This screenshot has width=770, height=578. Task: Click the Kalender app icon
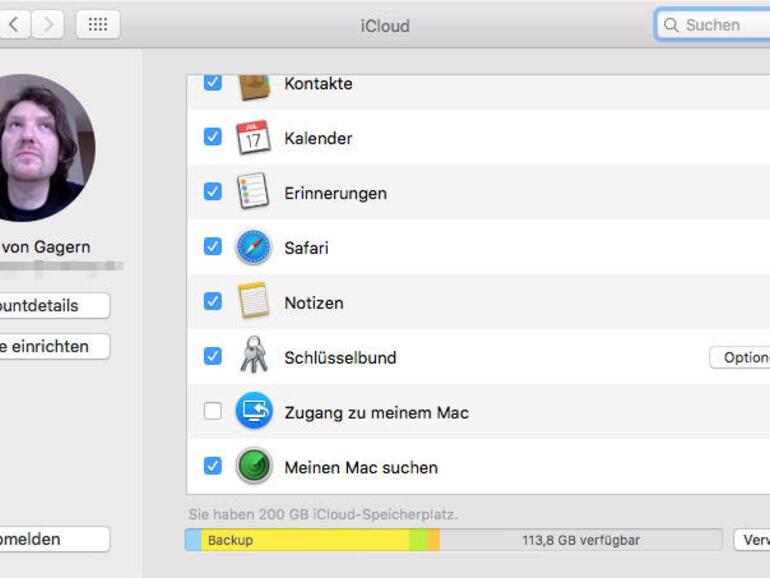point(253,138)
